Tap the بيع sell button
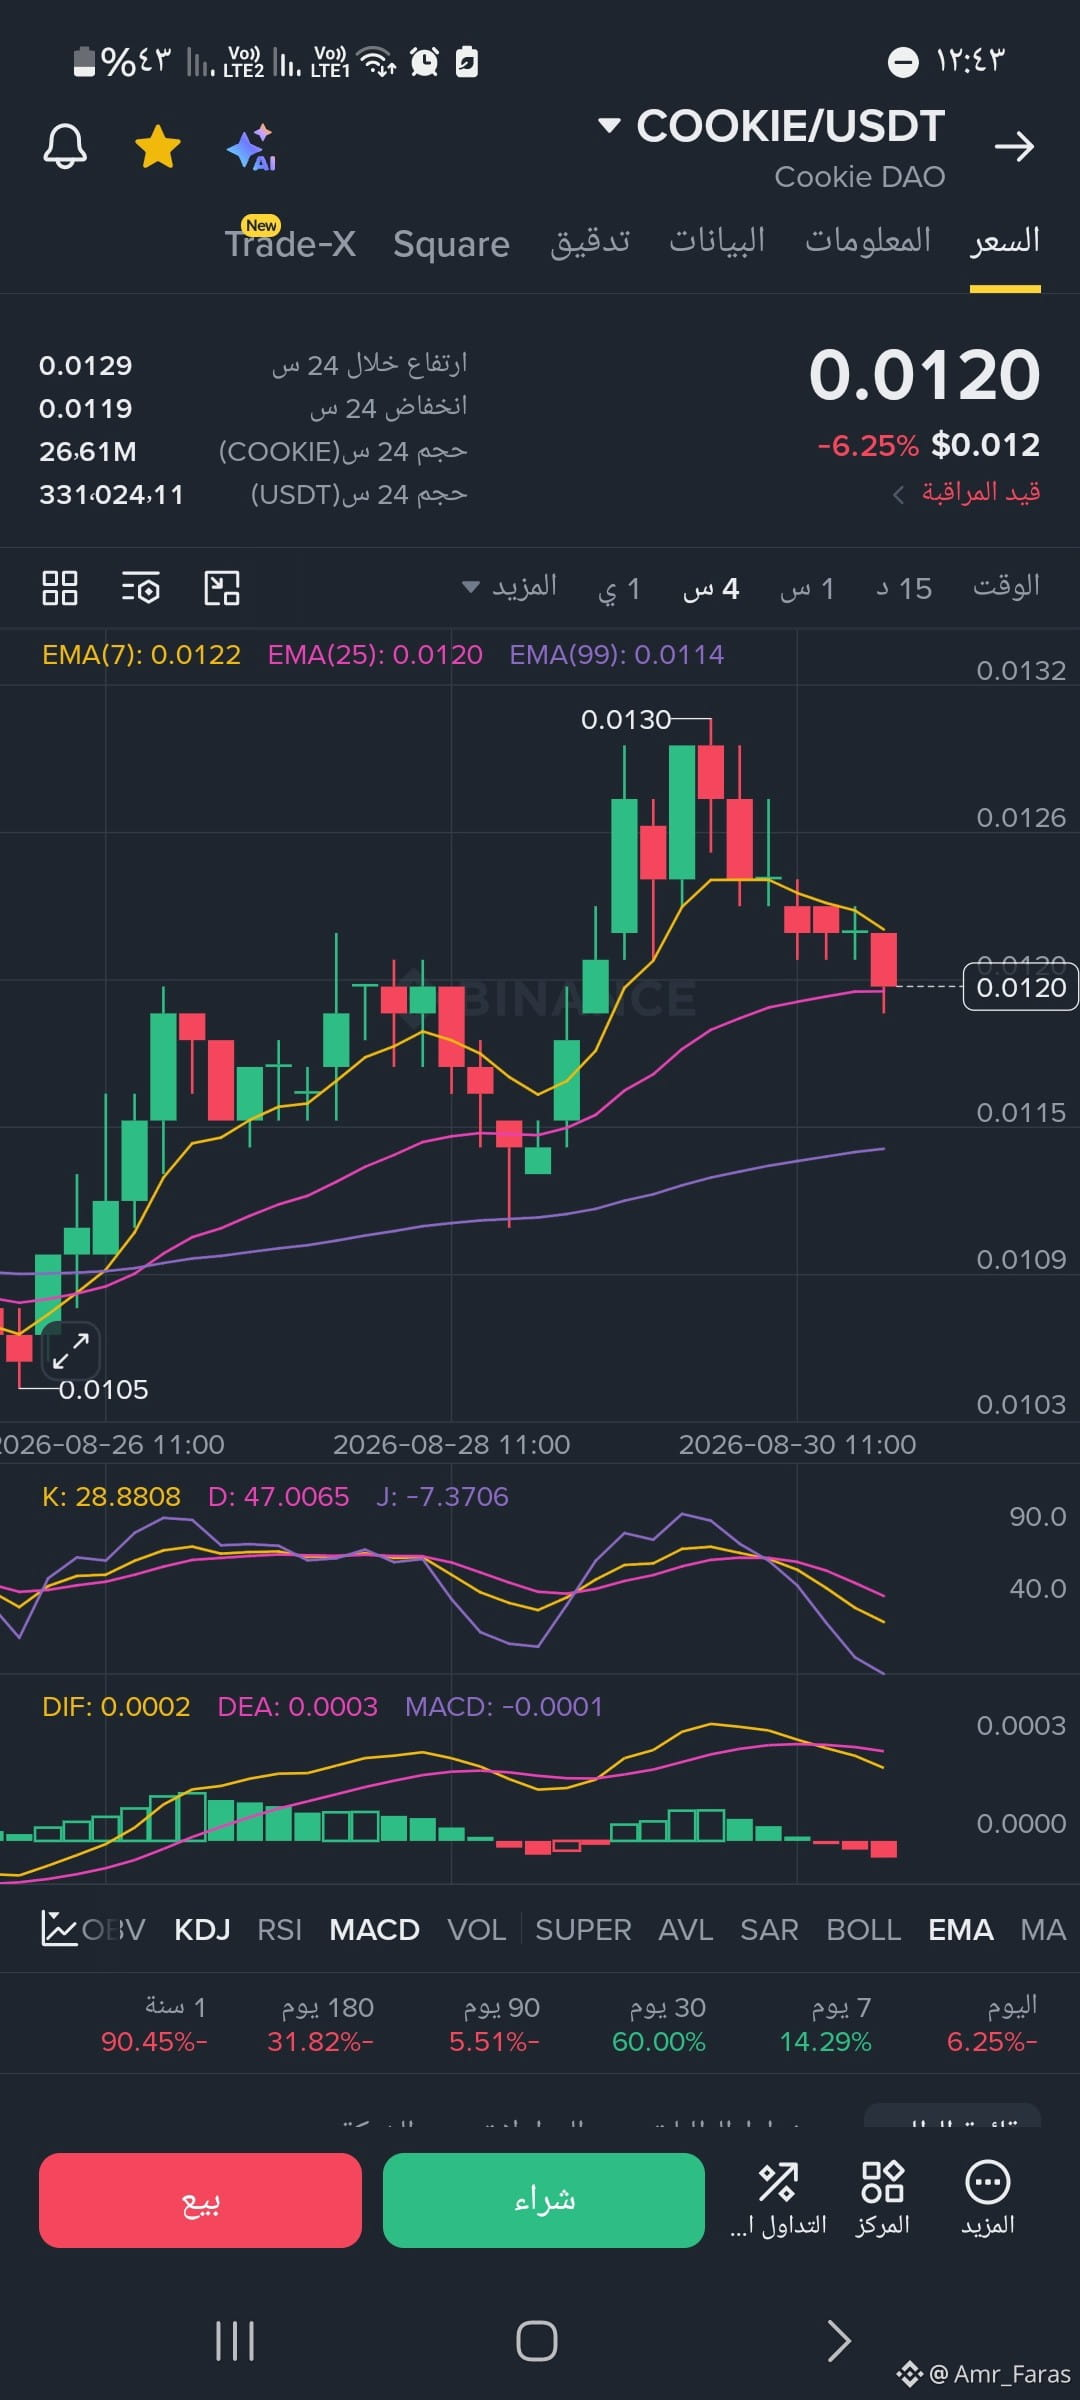 click(200, 2200)
